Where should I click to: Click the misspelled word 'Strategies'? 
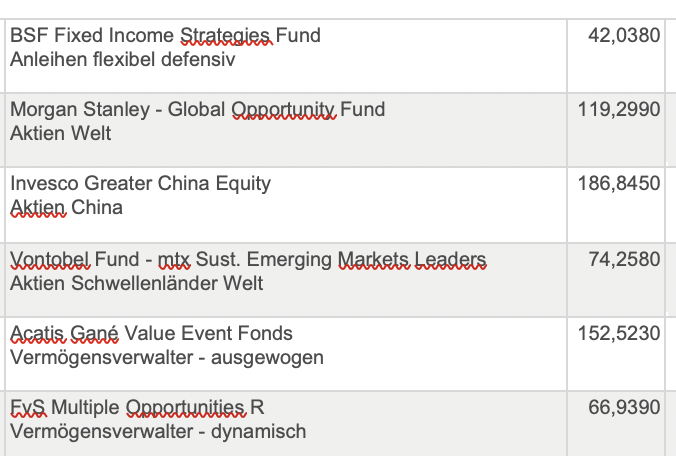pyautogui.click(x=225, y=36)
